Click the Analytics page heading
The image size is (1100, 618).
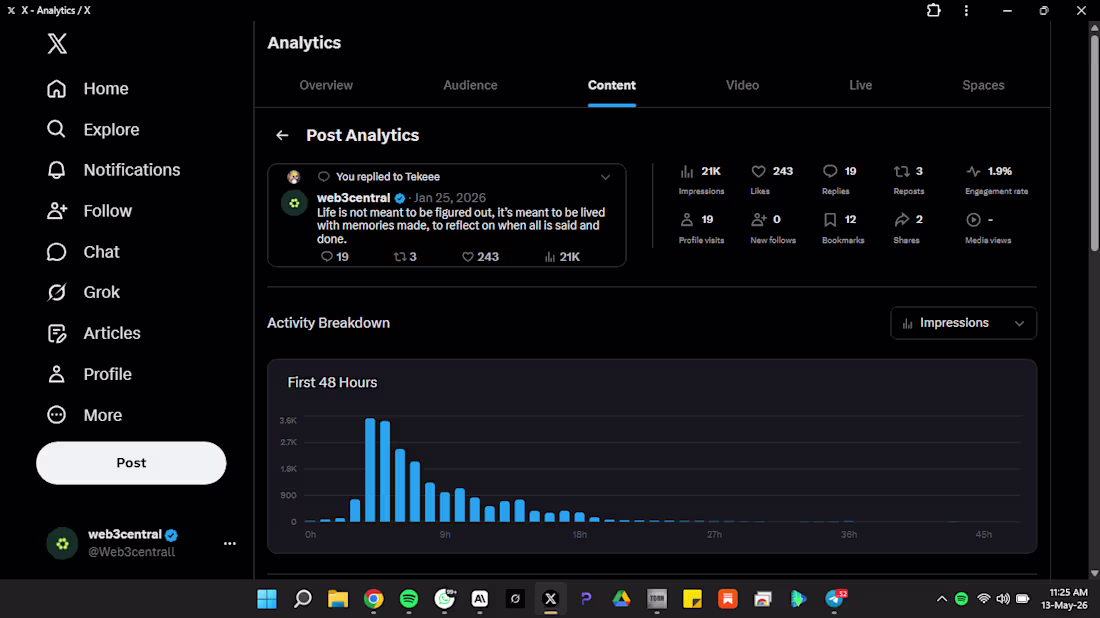(x=304, y=43)
